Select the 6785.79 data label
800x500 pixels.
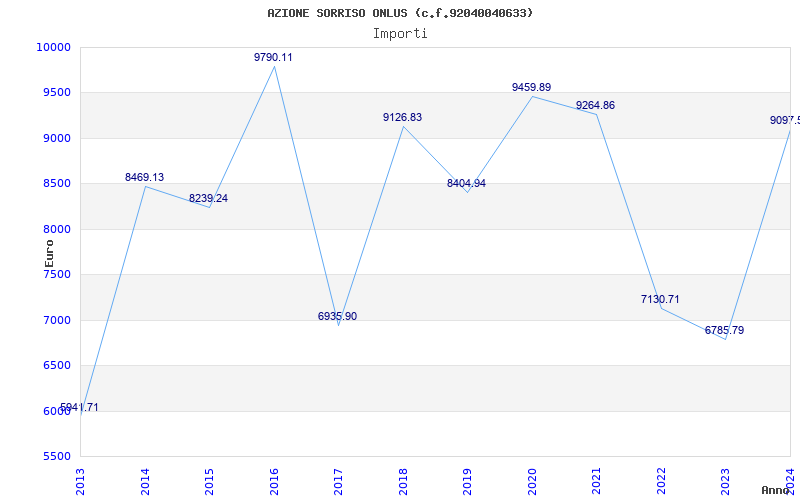(x=724, y=330)
